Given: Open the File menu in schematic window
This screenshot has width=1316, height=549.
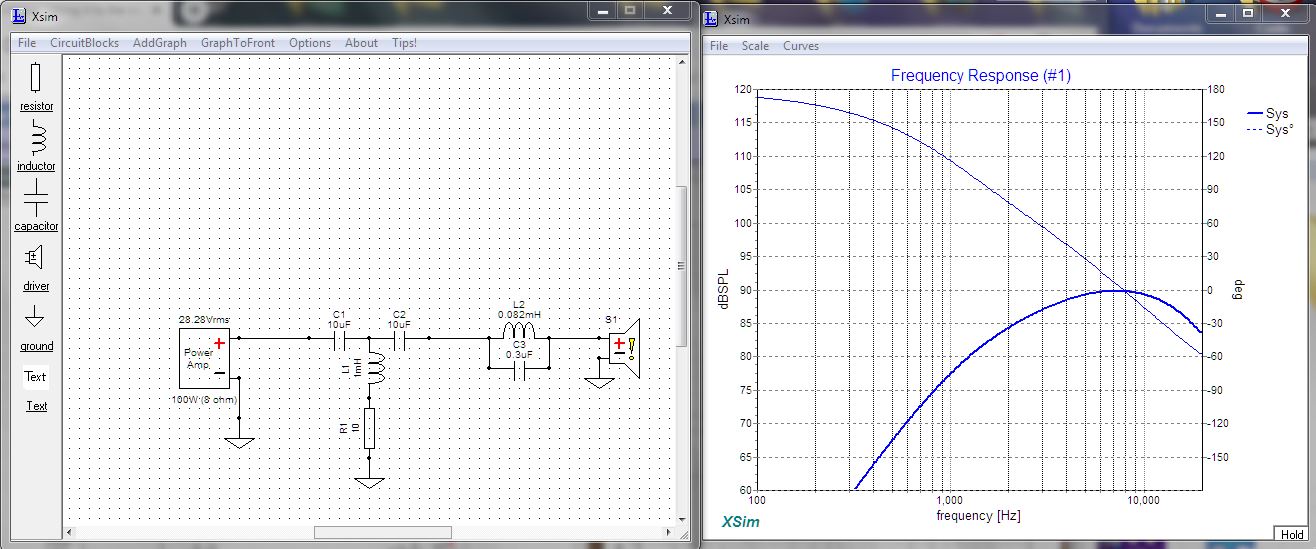Looking at the screenshot, I should 27,43.
